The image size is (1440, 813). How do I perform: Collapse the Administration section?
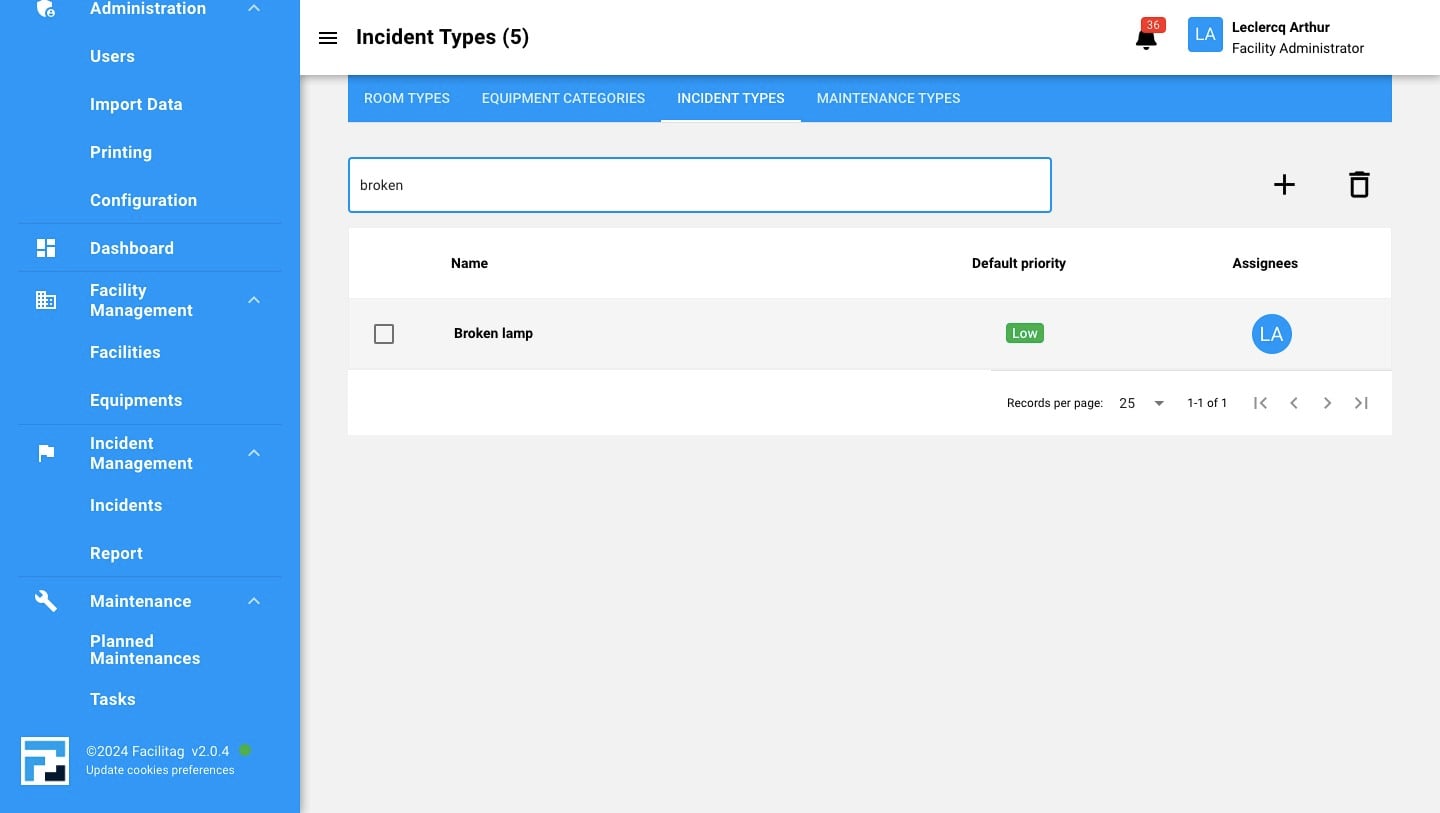[x=254, y=7]
